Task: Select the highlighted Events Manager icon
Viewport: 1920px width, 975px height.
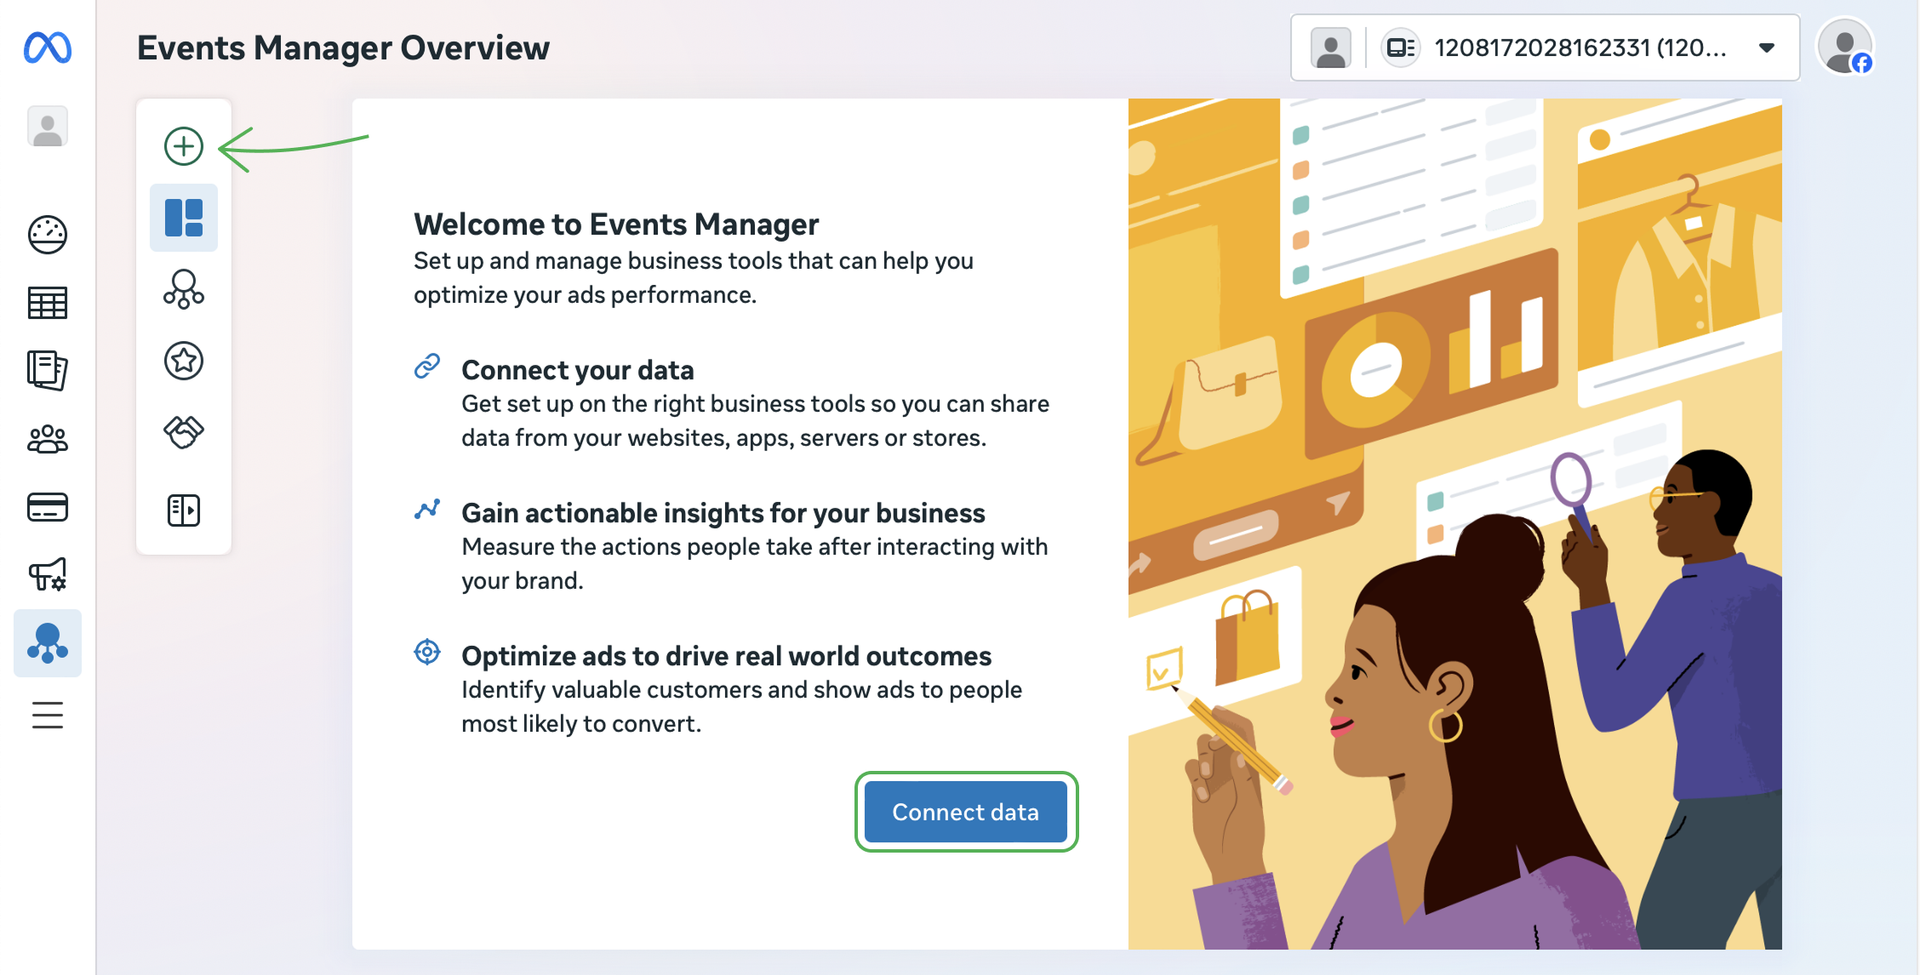Action: (47, 643)
